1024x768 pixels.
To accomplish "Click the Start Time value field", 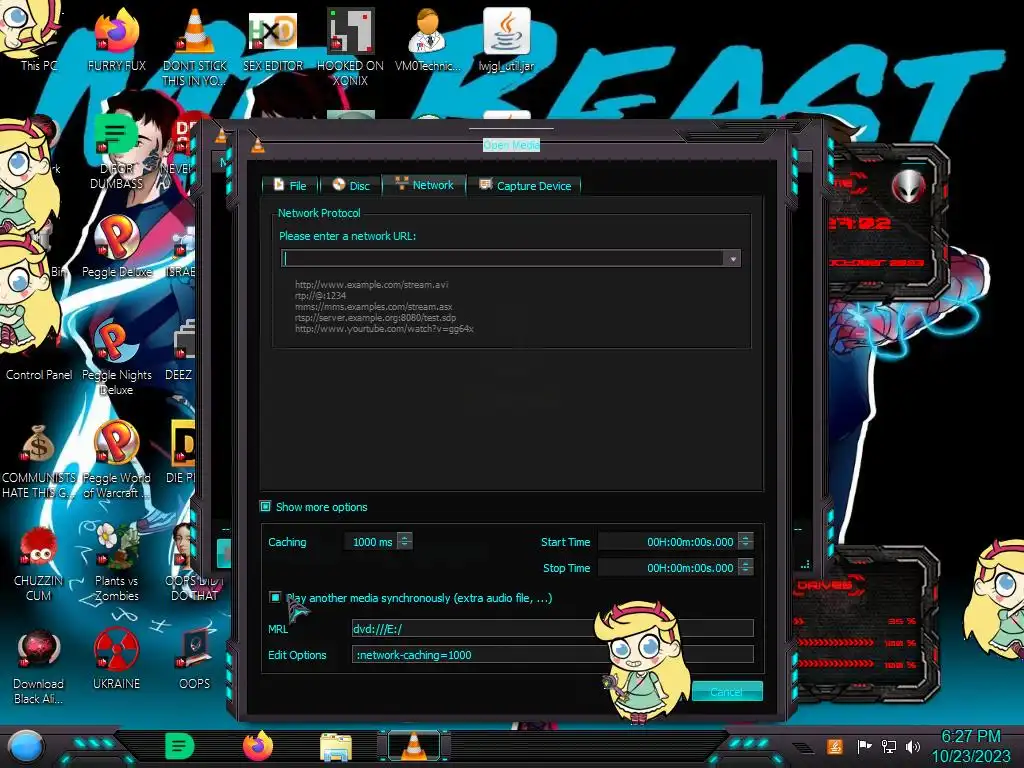I will [x=667, y=541].
